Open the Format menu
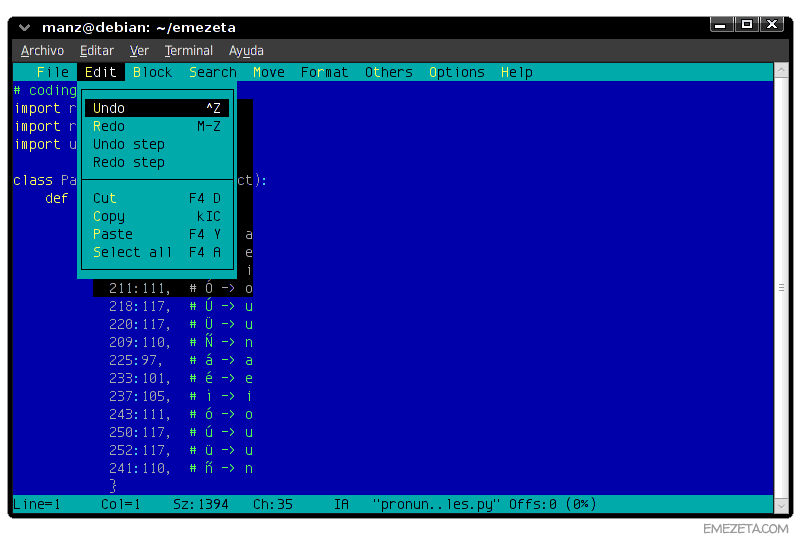The image size is (800, 541). coord(324,72)
